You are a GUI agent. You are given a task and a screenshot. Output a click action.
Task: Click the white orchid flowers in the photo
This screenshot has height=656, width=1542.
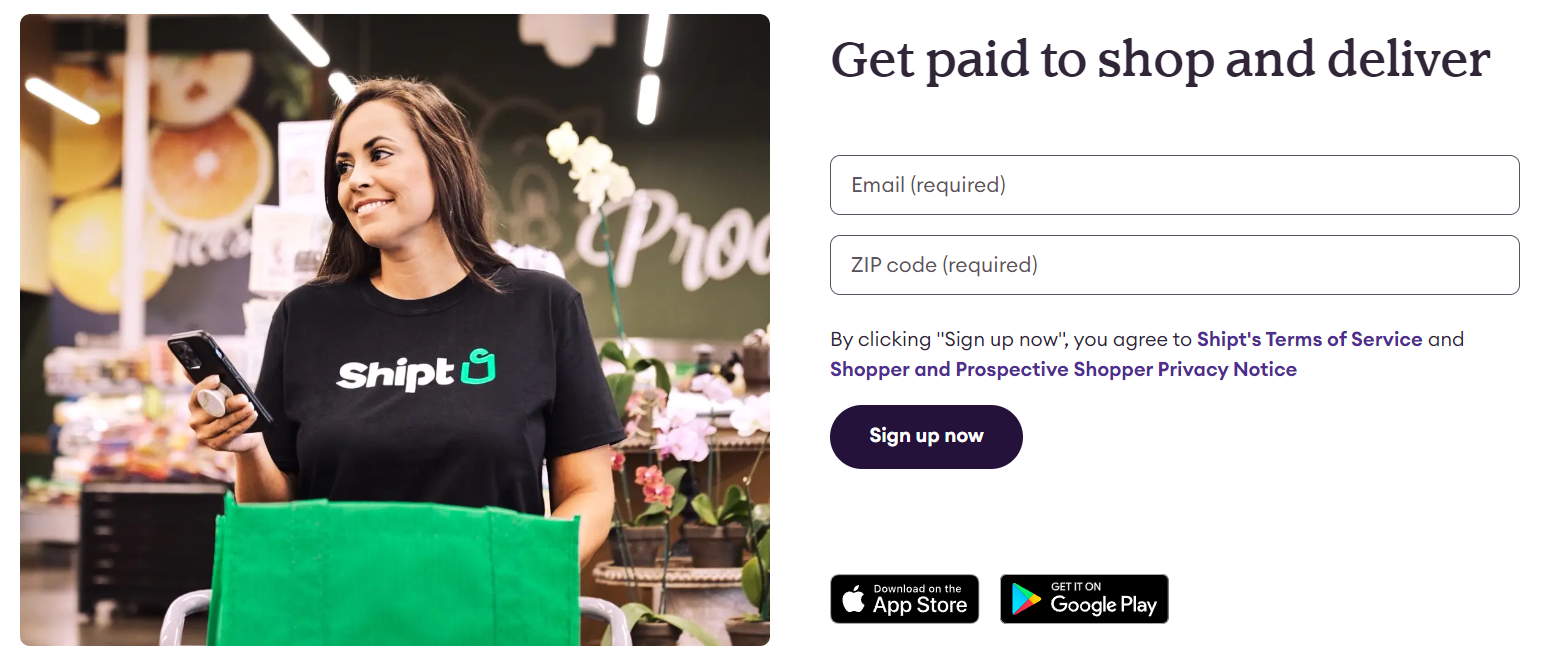pos(590,165)
